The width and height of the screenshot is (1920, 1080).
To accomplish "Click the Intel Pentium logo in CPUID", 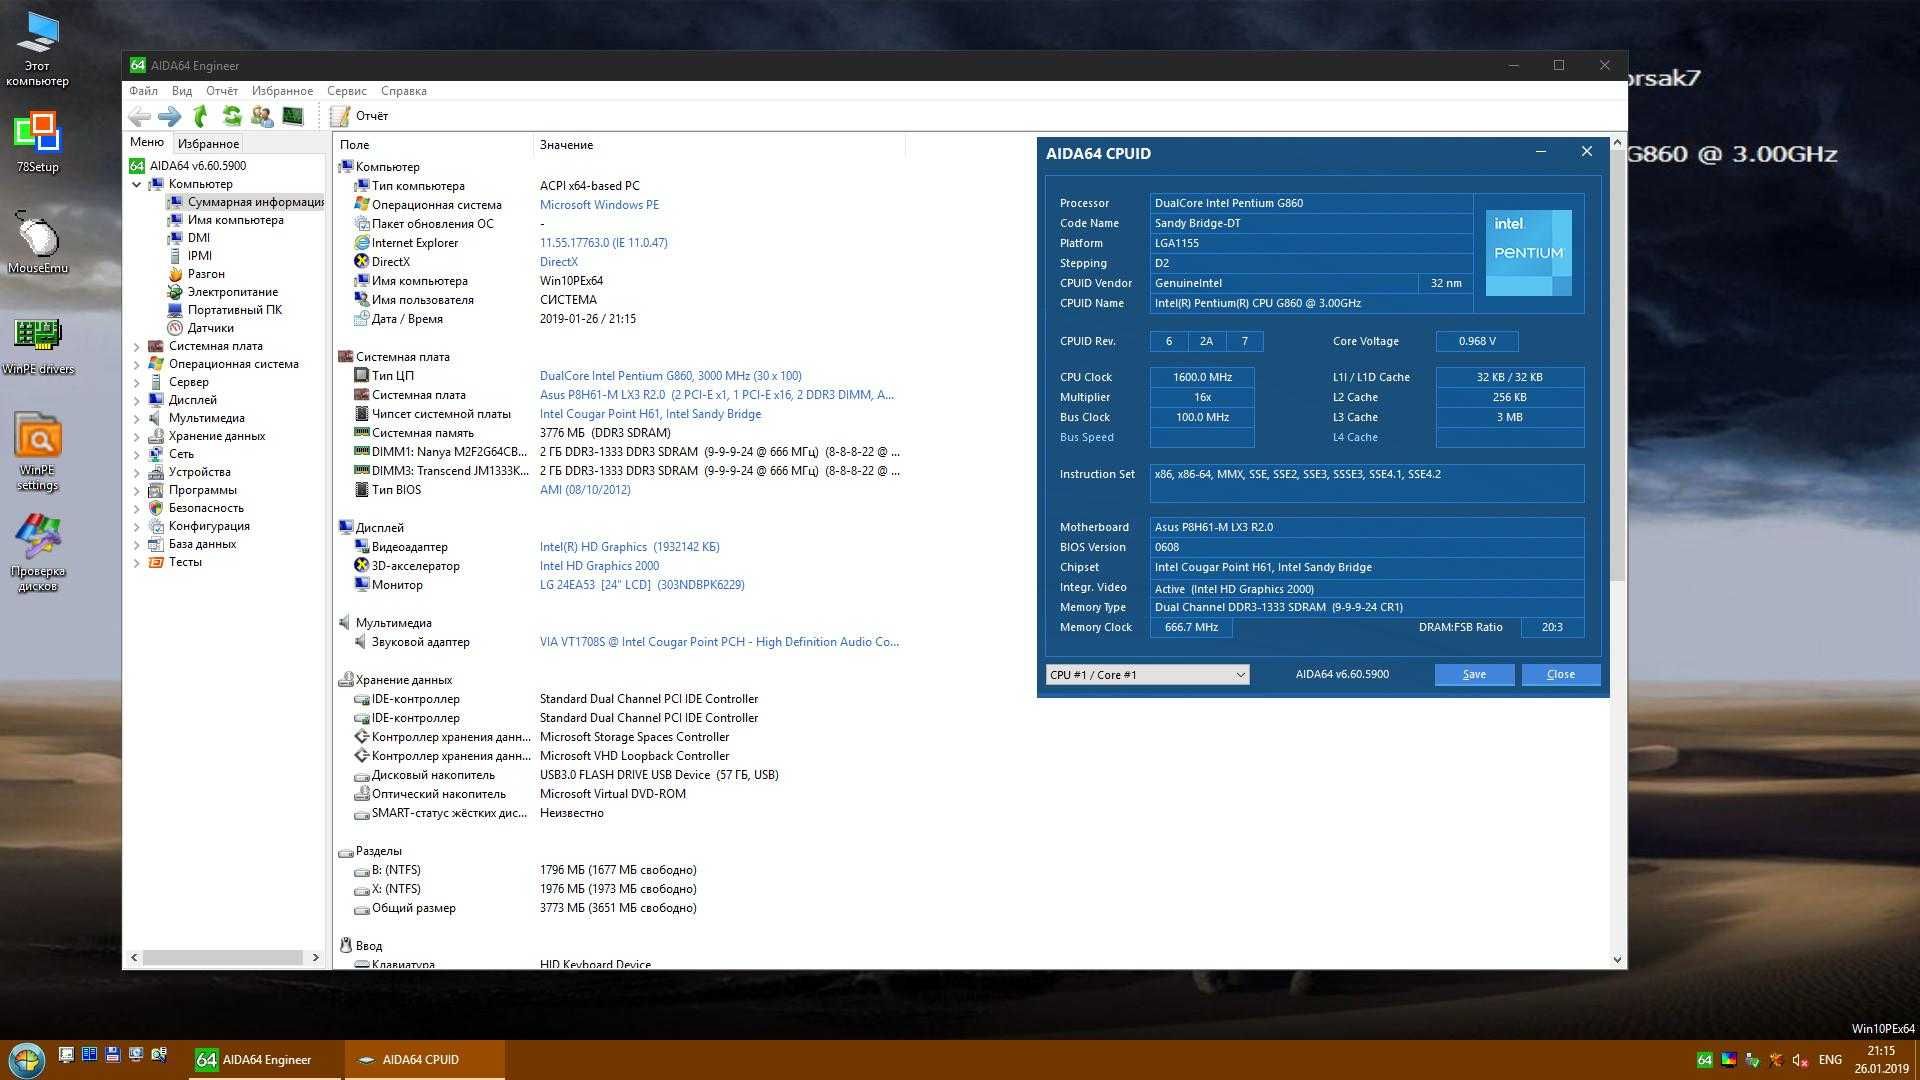I will (1528, 253).
